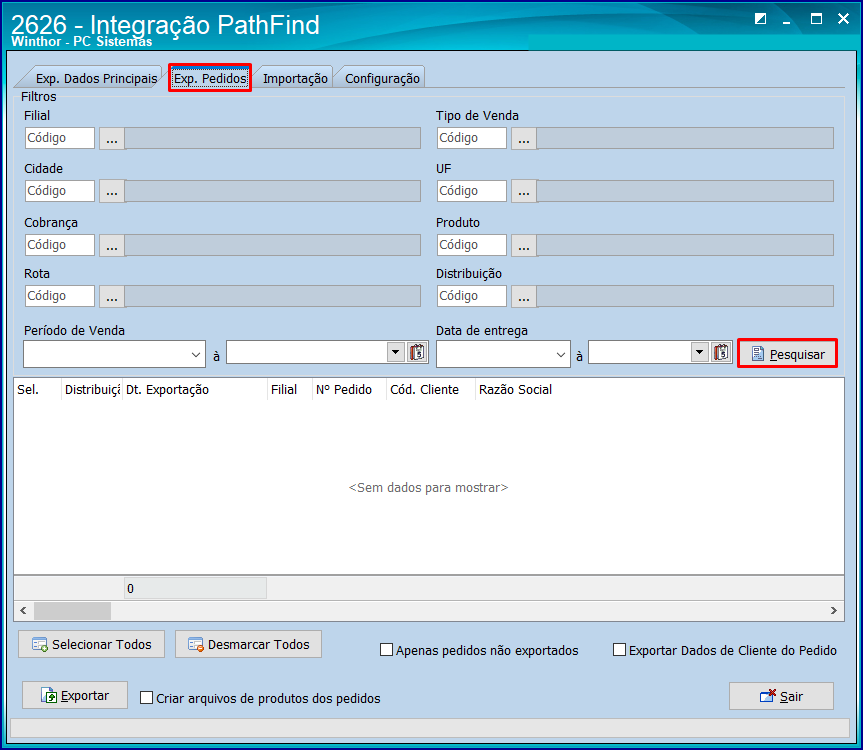Click Distribuição Código input field
Screen dimensions: 863x750
472,296
